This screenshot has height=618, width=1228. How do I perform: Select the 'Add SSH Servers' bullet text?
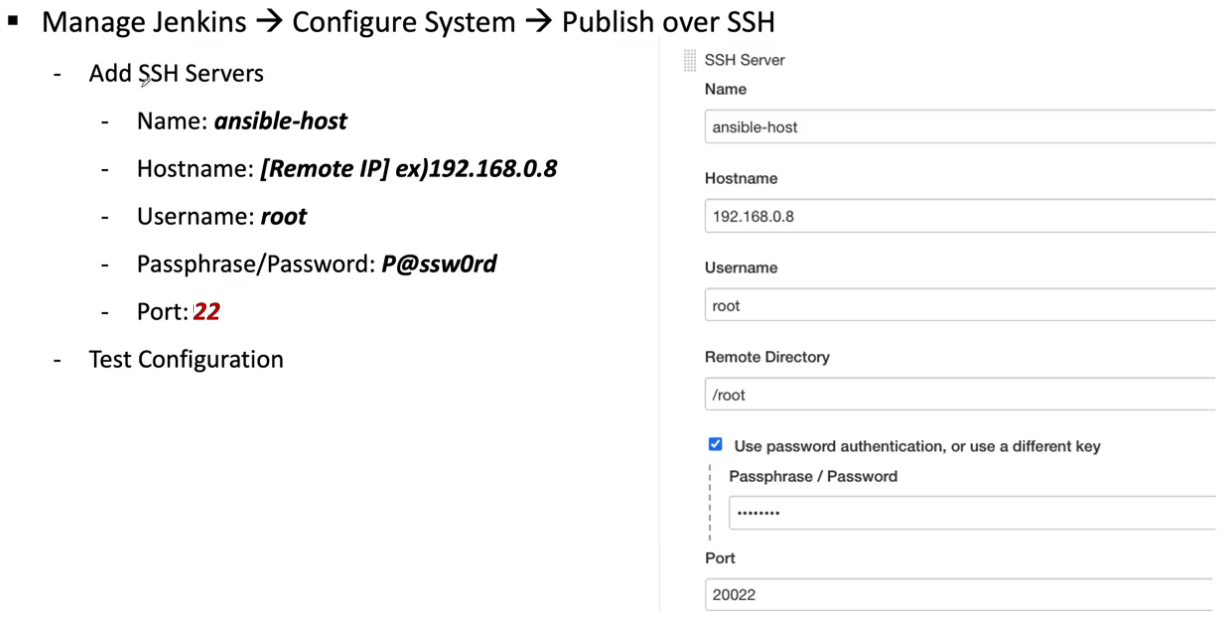[176, 73]
